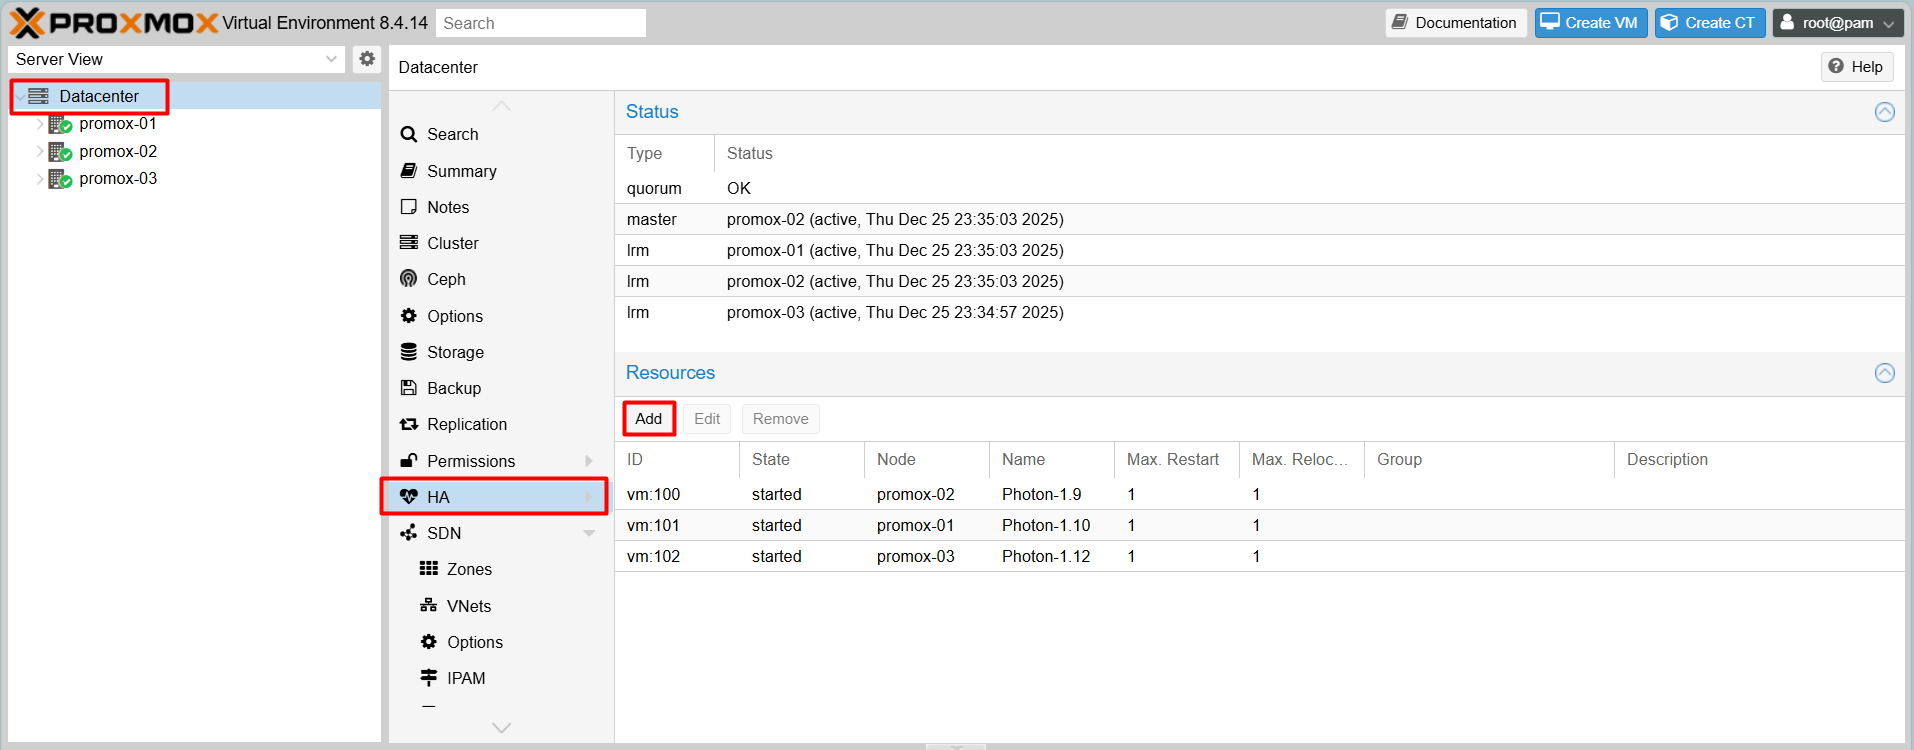Click the gear icon beside Server View
The image size is (1914, 750).
coord(367,59)
